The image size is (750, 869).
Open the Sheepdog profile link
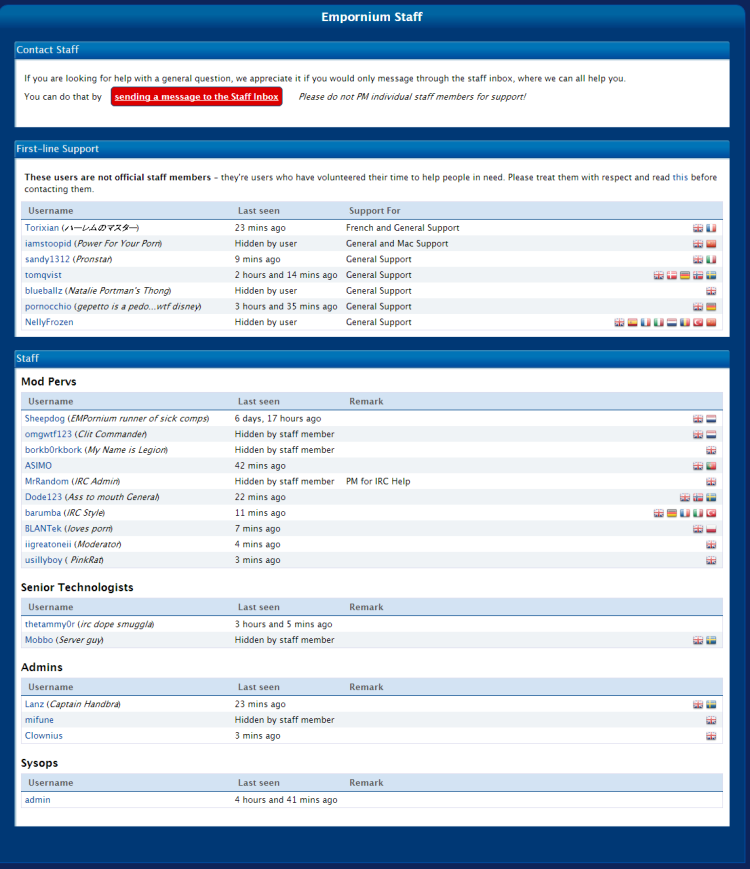[44, 418]
